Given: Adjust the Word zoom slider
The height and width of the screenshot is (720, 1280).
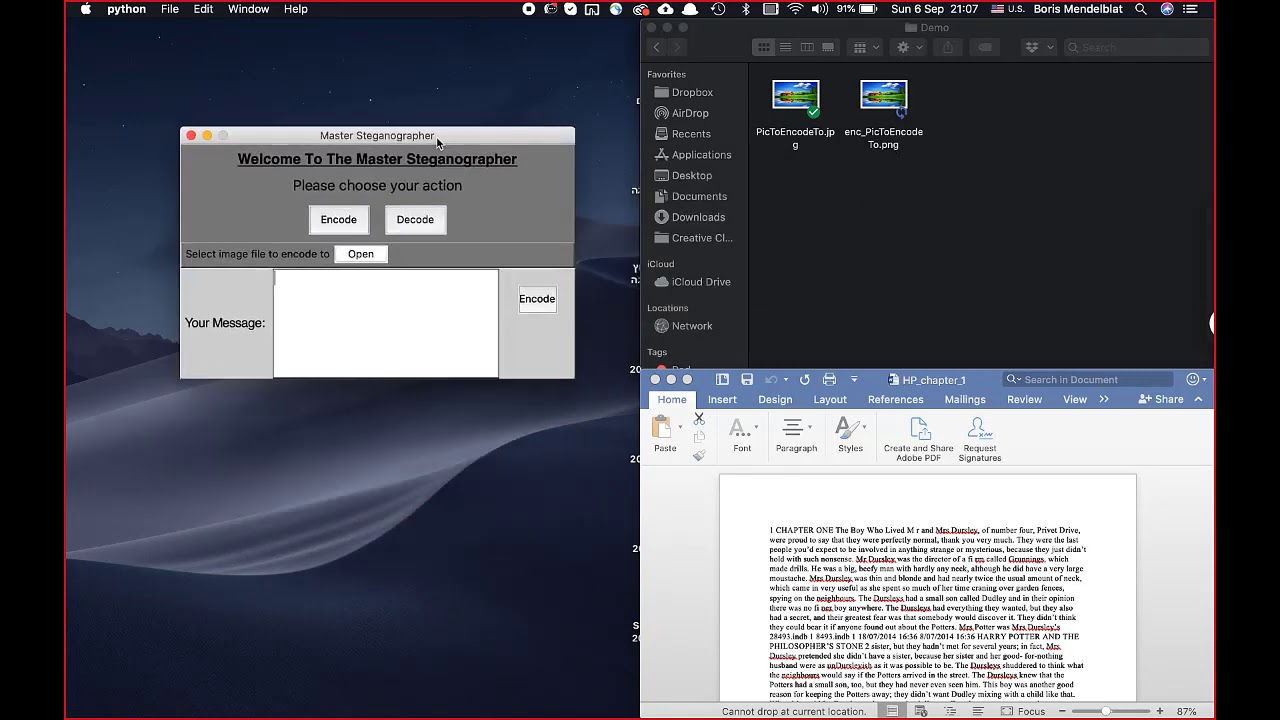Looking at the screenshot, I should point(1106,711).
